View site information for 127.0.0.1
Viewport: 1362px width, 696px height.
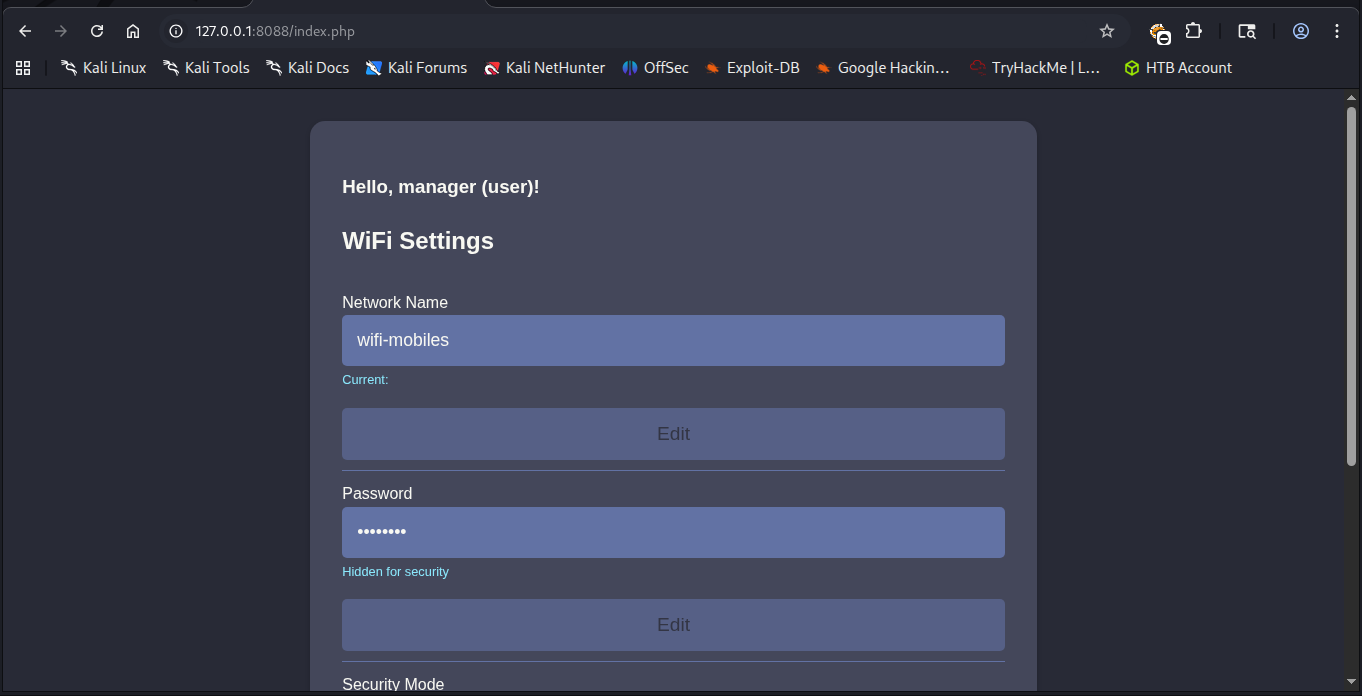[x=176, y=31]
